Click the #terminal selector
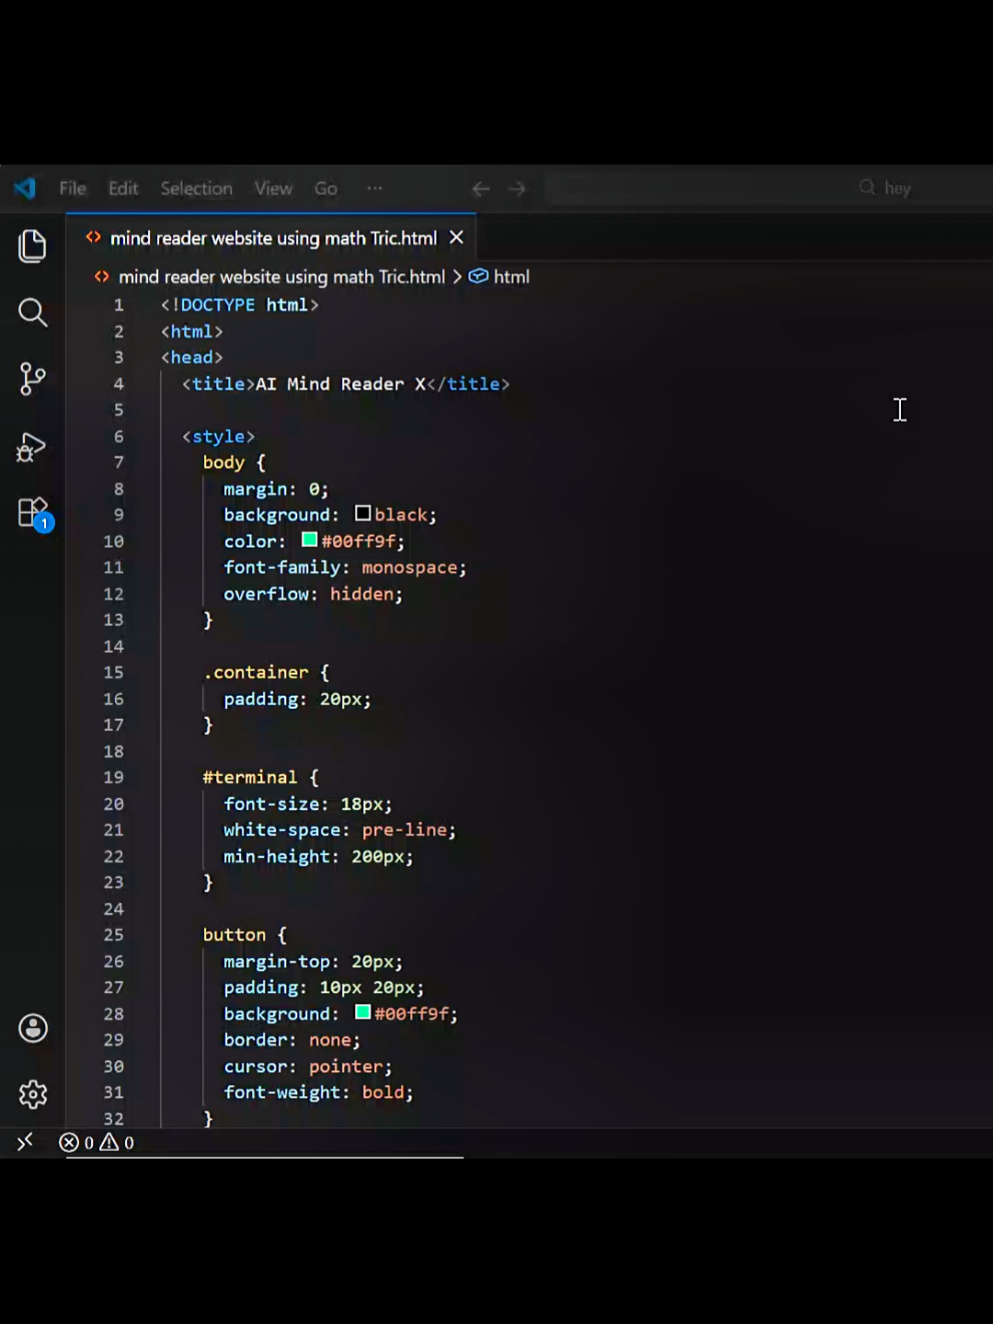 (249, 777)
